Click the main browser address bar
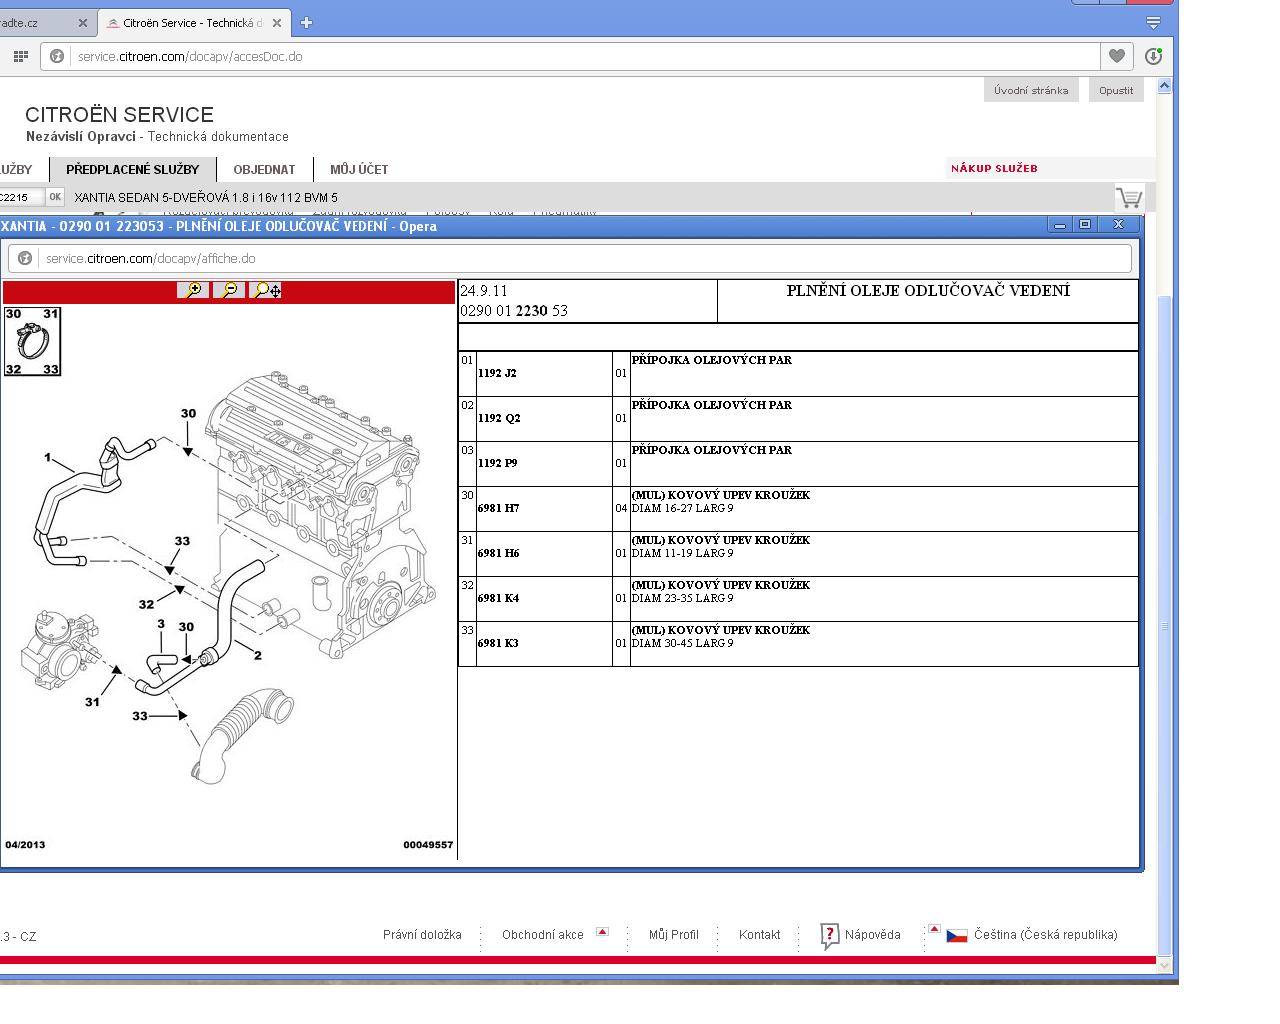This screenshot has width=1280, height=1024. click(570, 56)
